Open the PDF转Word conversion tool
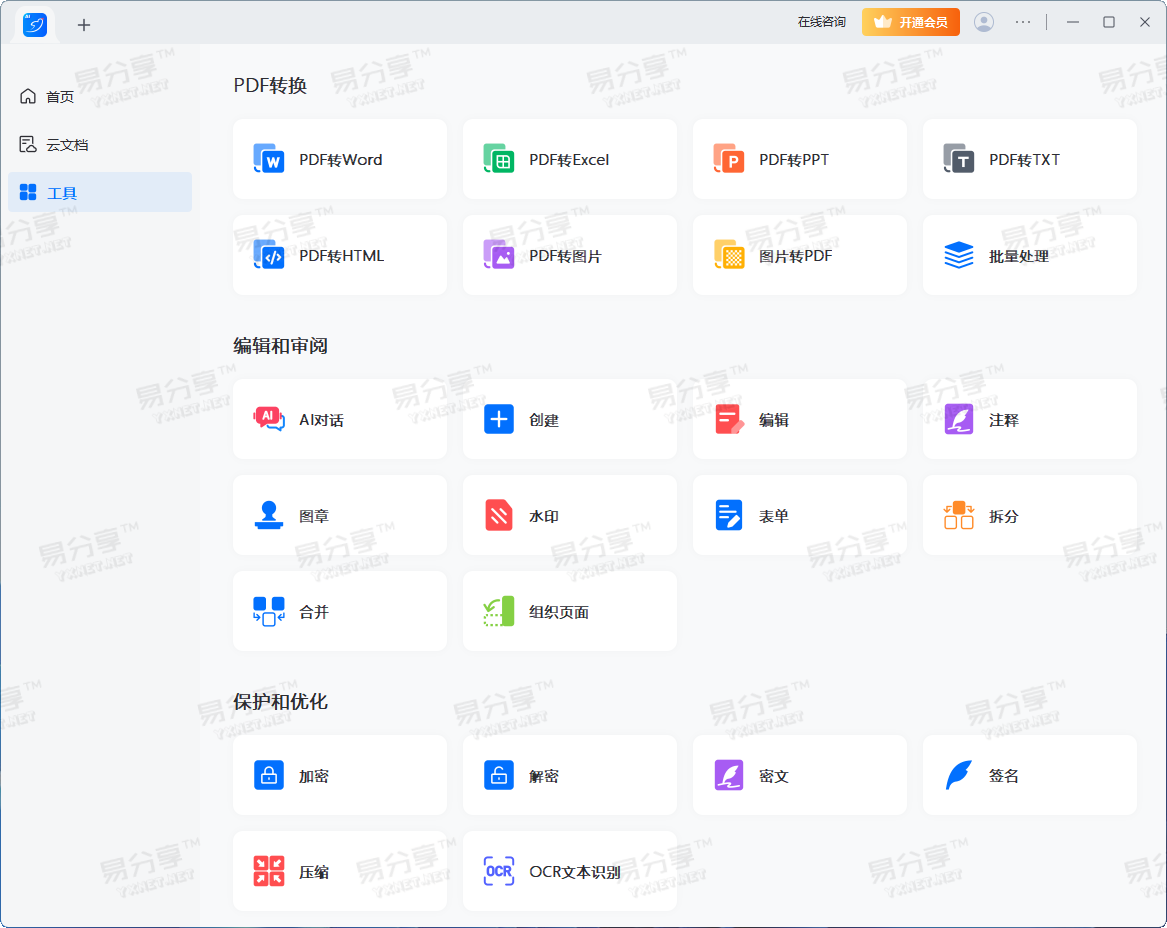The width and height of the screenshot is (1167, 928). tap(339, 158)
